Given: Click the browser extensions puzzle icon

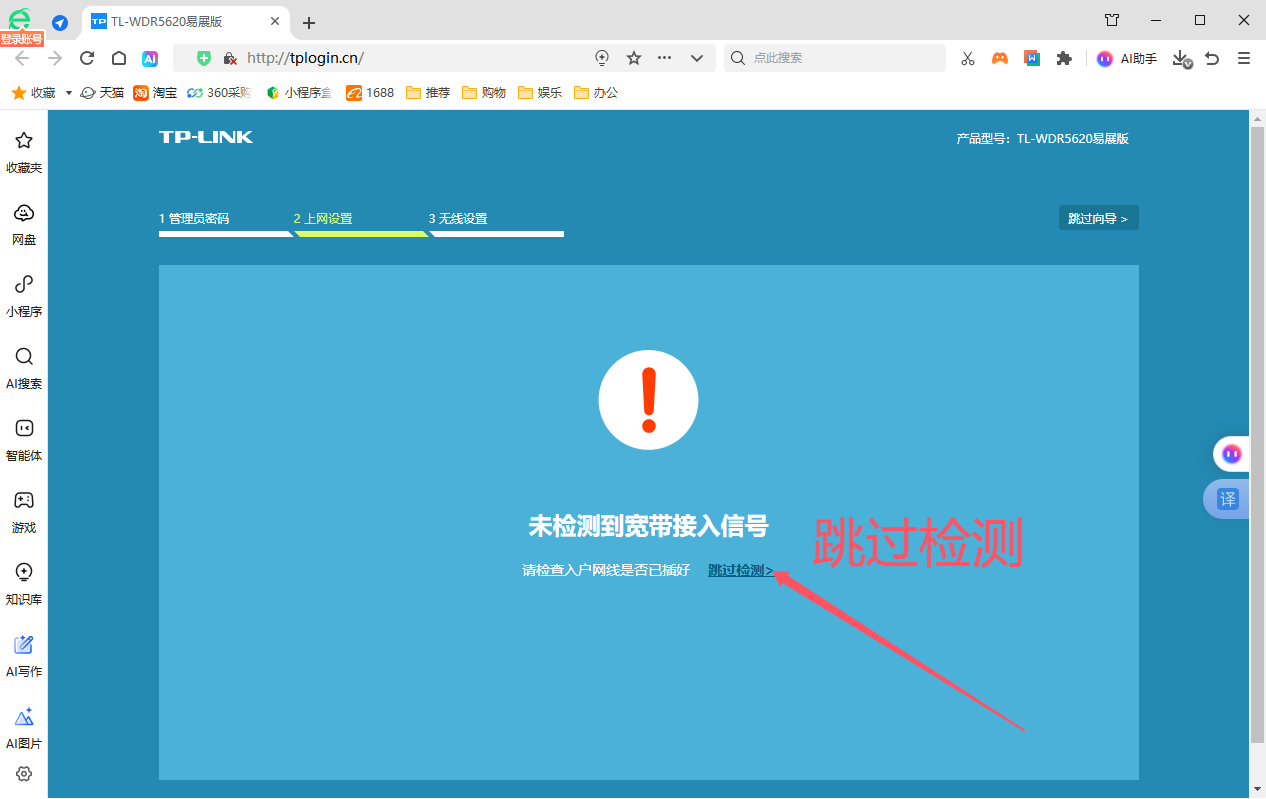Looking at the screenshot, I should [x=1064, y=58].
